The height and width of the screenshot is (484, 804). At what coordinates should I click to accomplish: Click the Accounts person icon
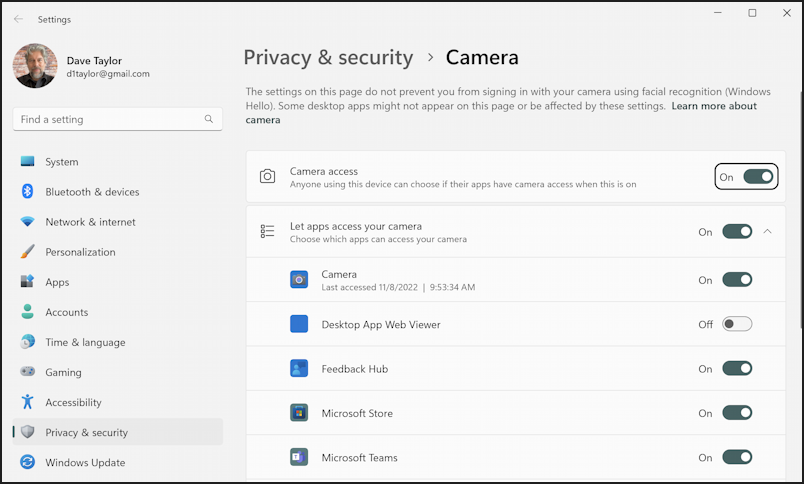coord(27,312)
